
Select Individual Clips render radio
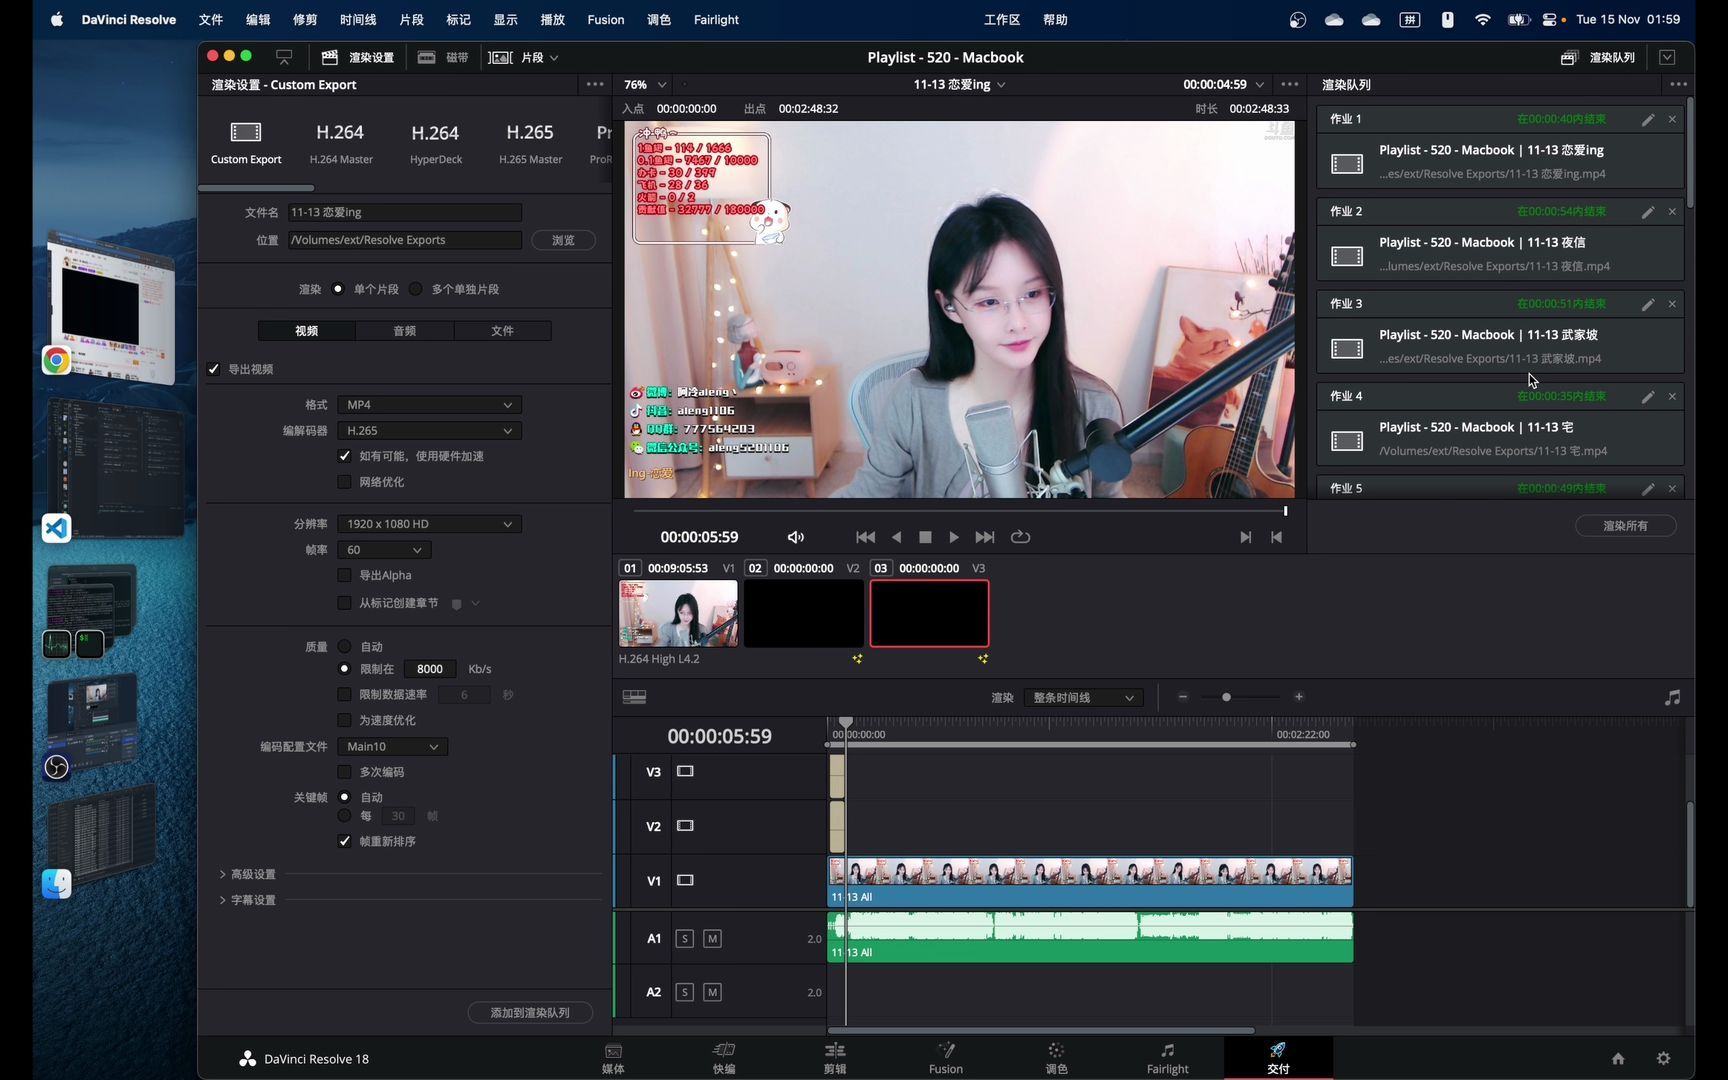(416, 289)
